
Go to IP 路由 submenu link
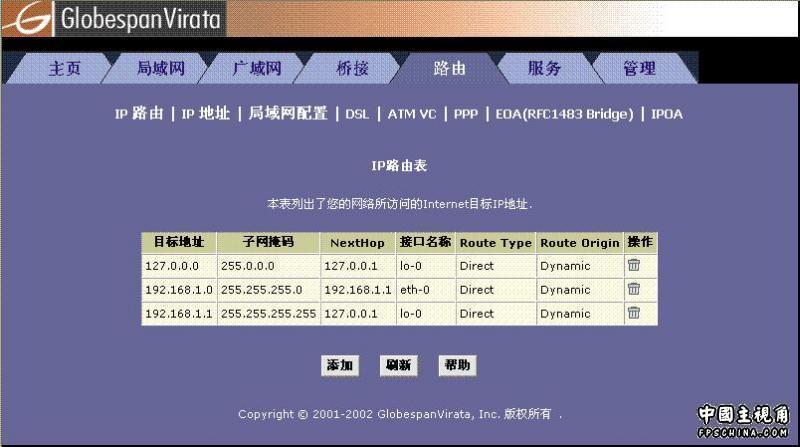(x=139, y=114)
